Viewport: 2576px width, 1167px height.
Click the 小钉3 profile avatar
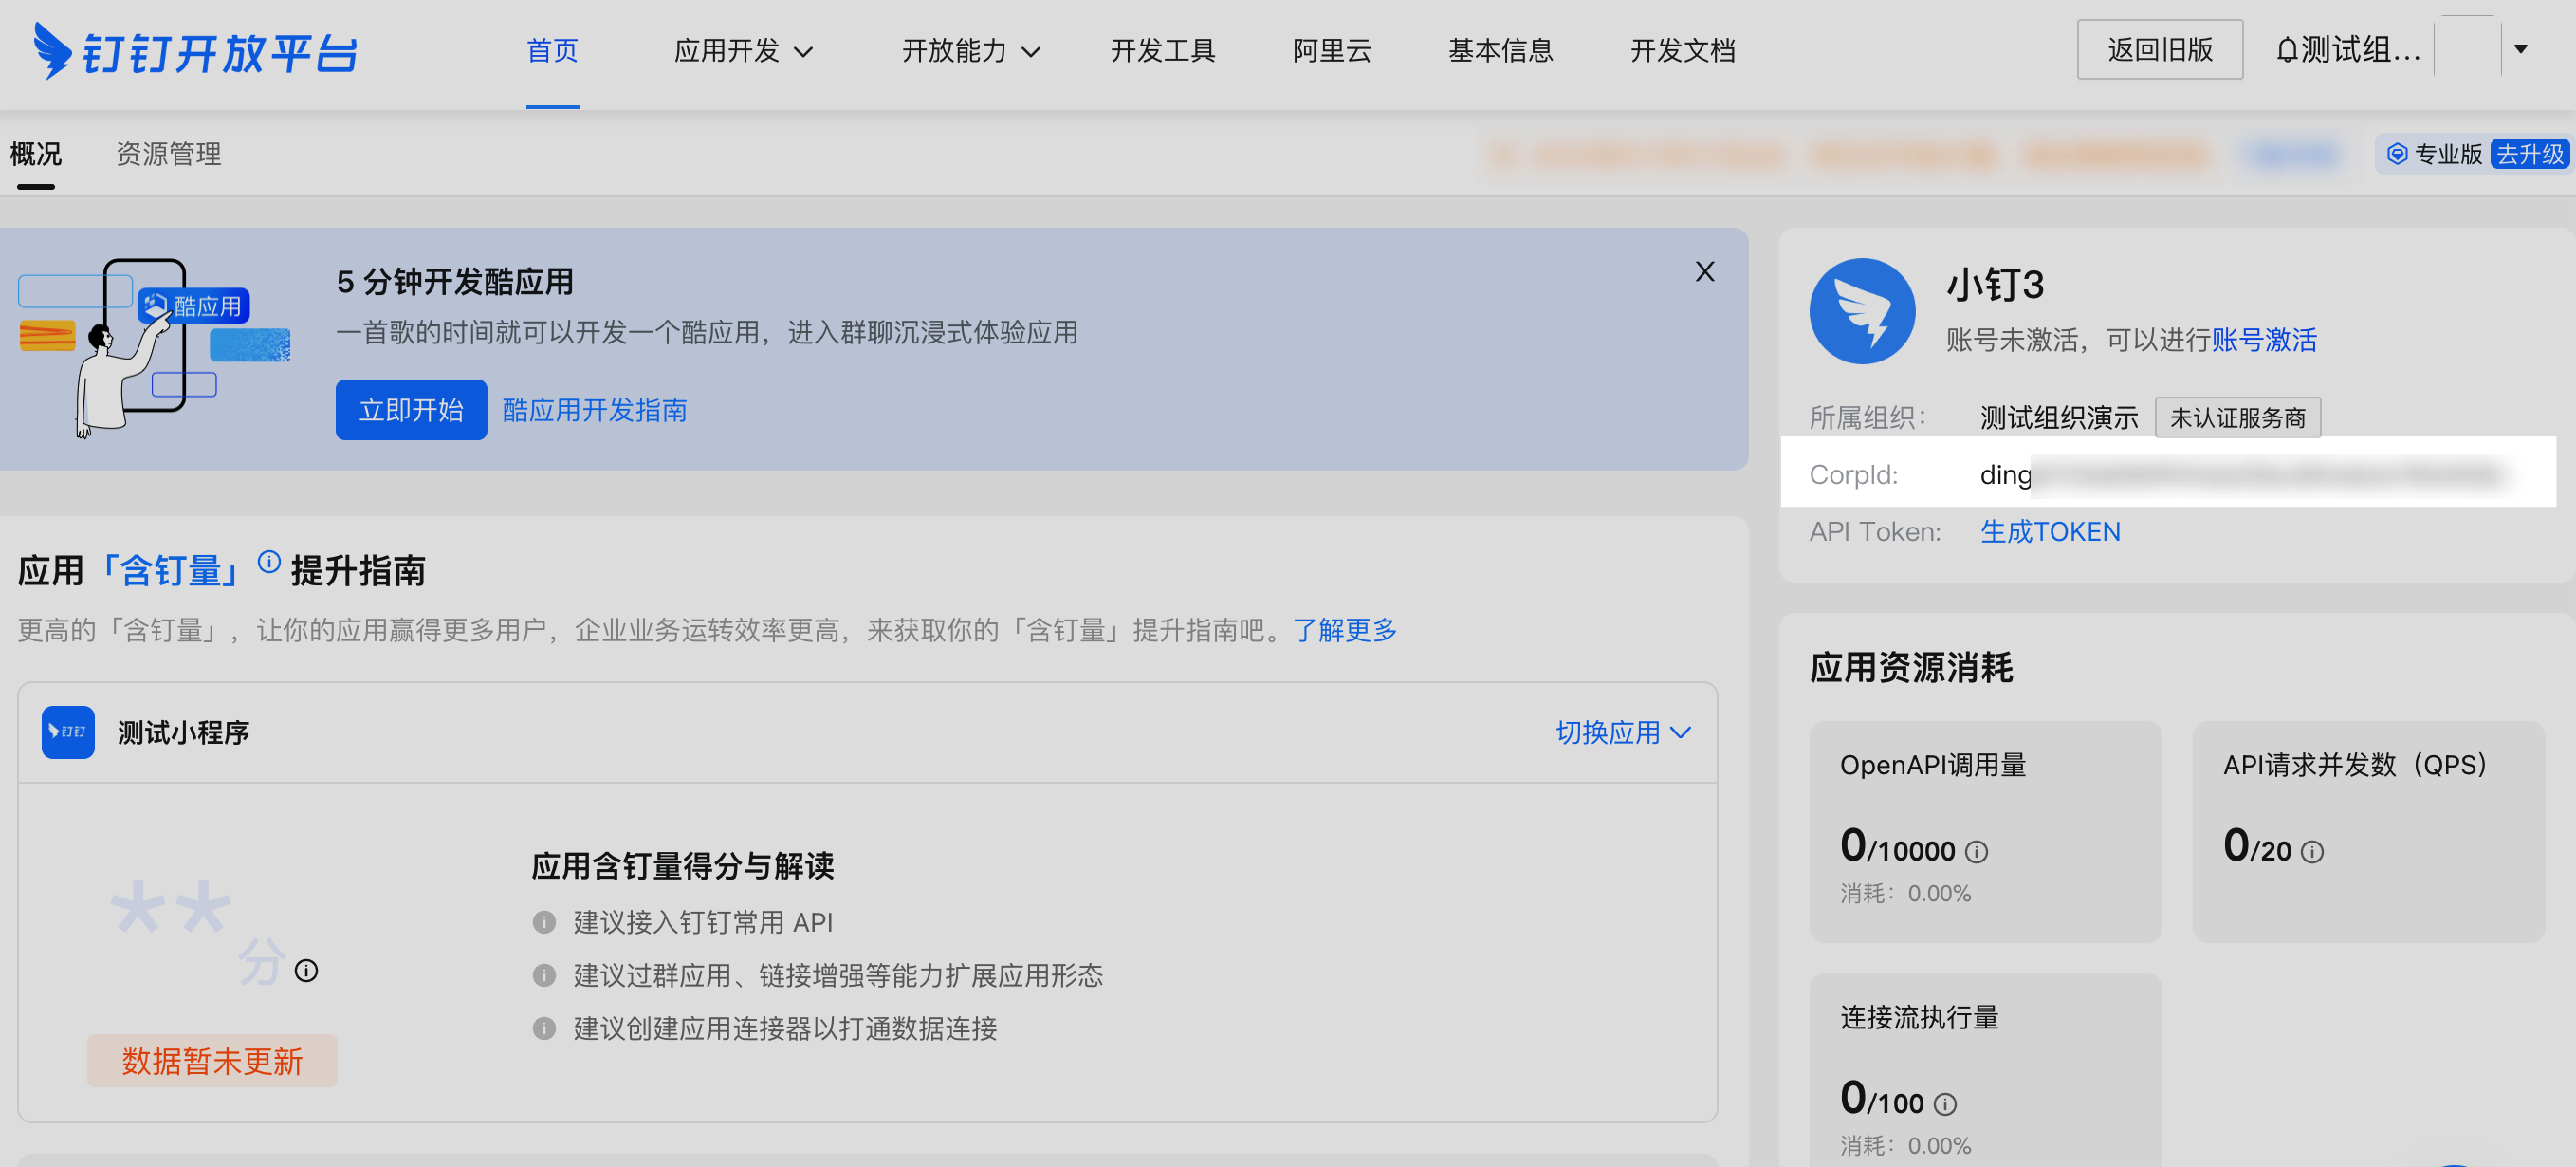click(1862, 311)
